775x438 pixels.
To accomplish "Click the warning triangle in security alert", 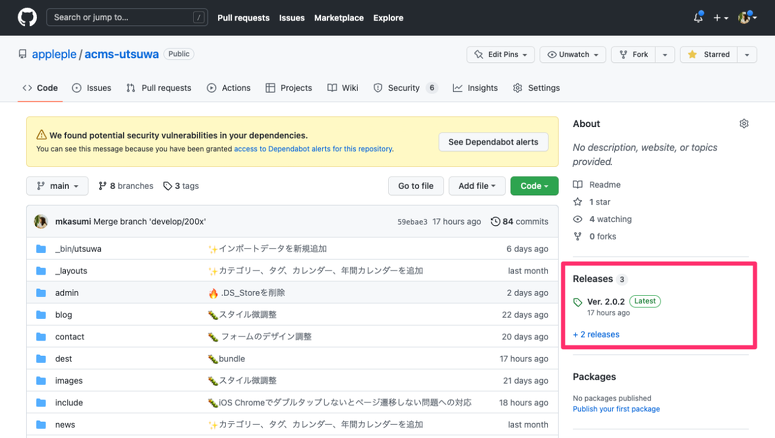I will click(42, 134).
